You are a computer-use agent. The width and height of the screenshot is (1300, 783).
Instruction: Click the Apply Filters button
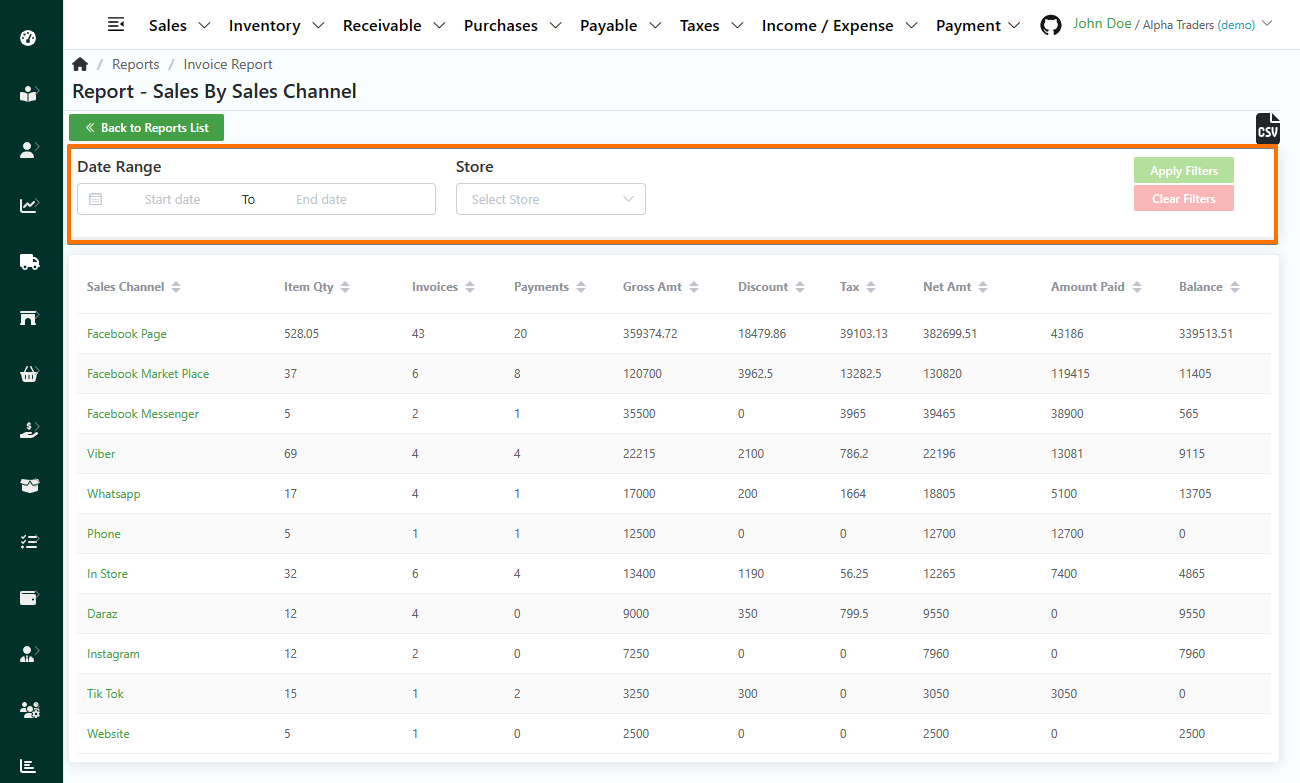pos(1184,170)
